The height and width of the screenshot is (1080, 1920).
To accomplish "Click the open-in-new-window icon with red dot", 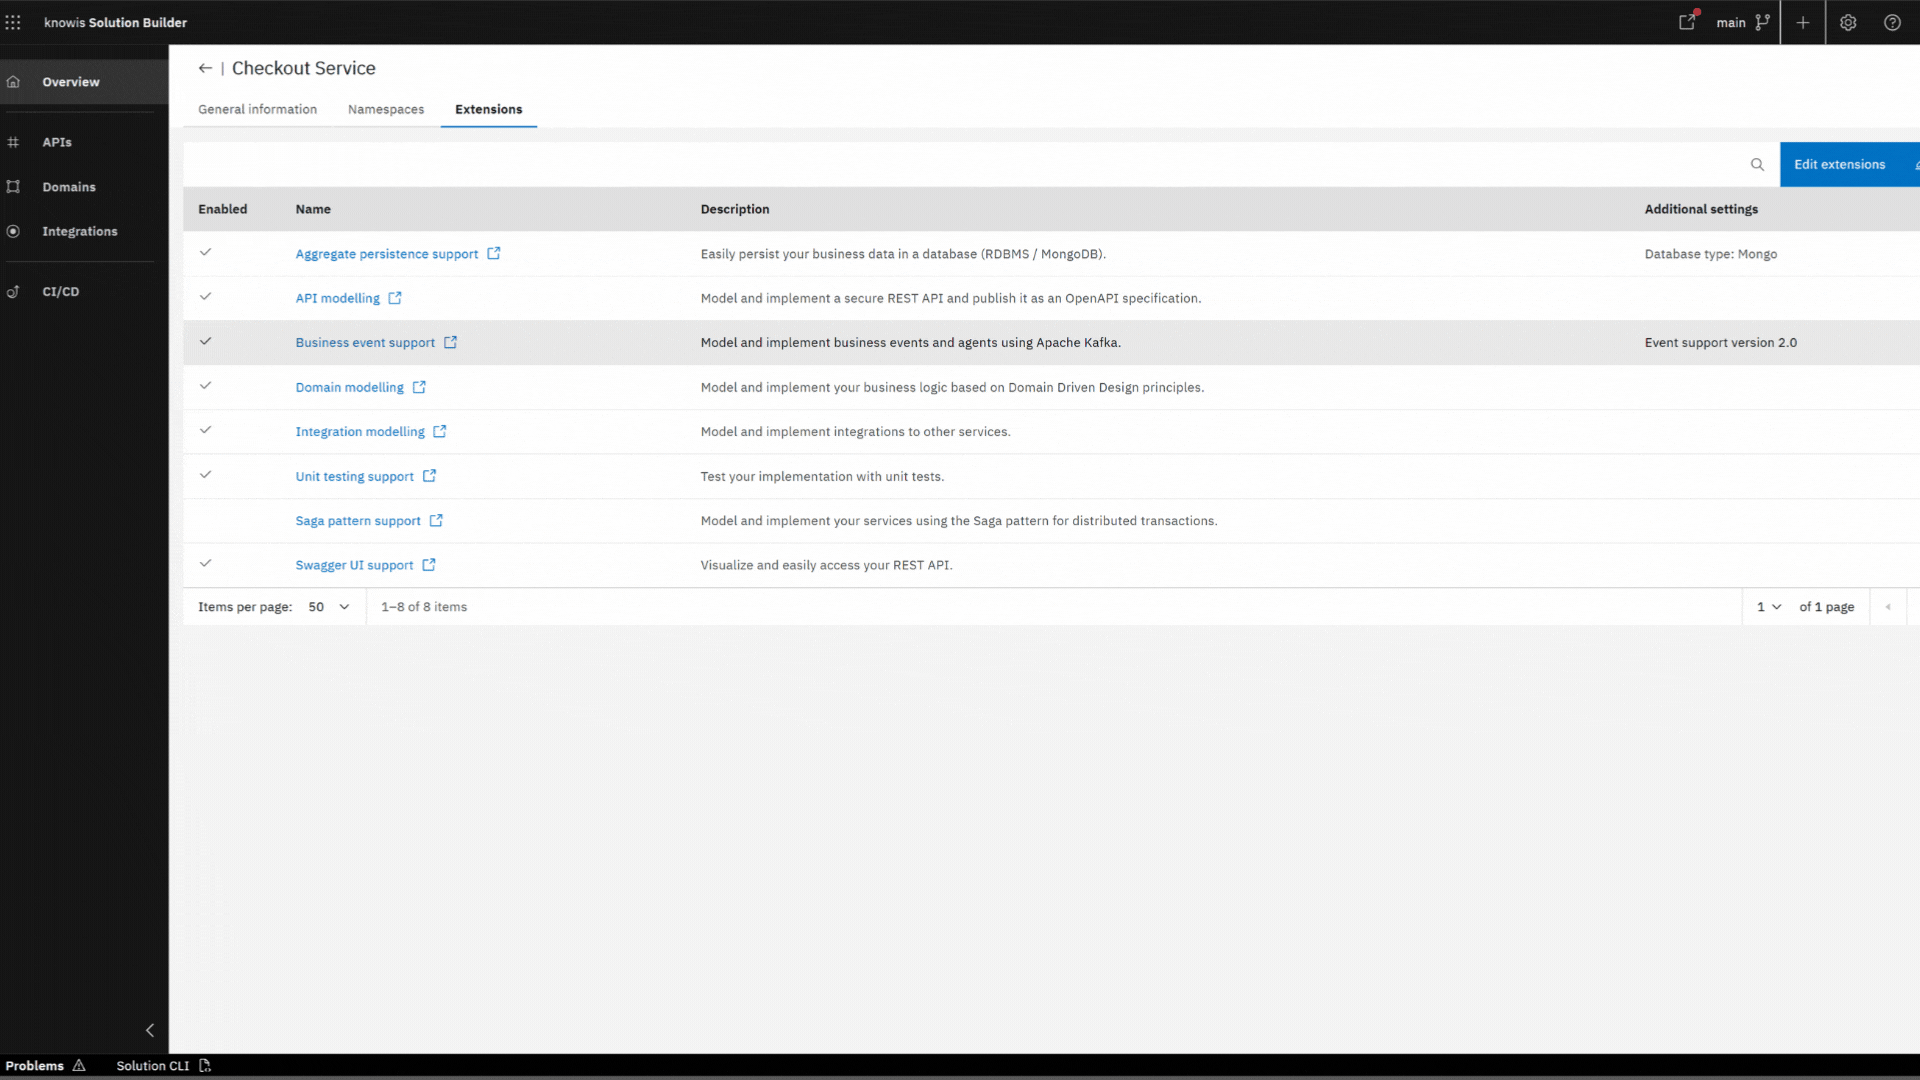I will click(1687, 21).
